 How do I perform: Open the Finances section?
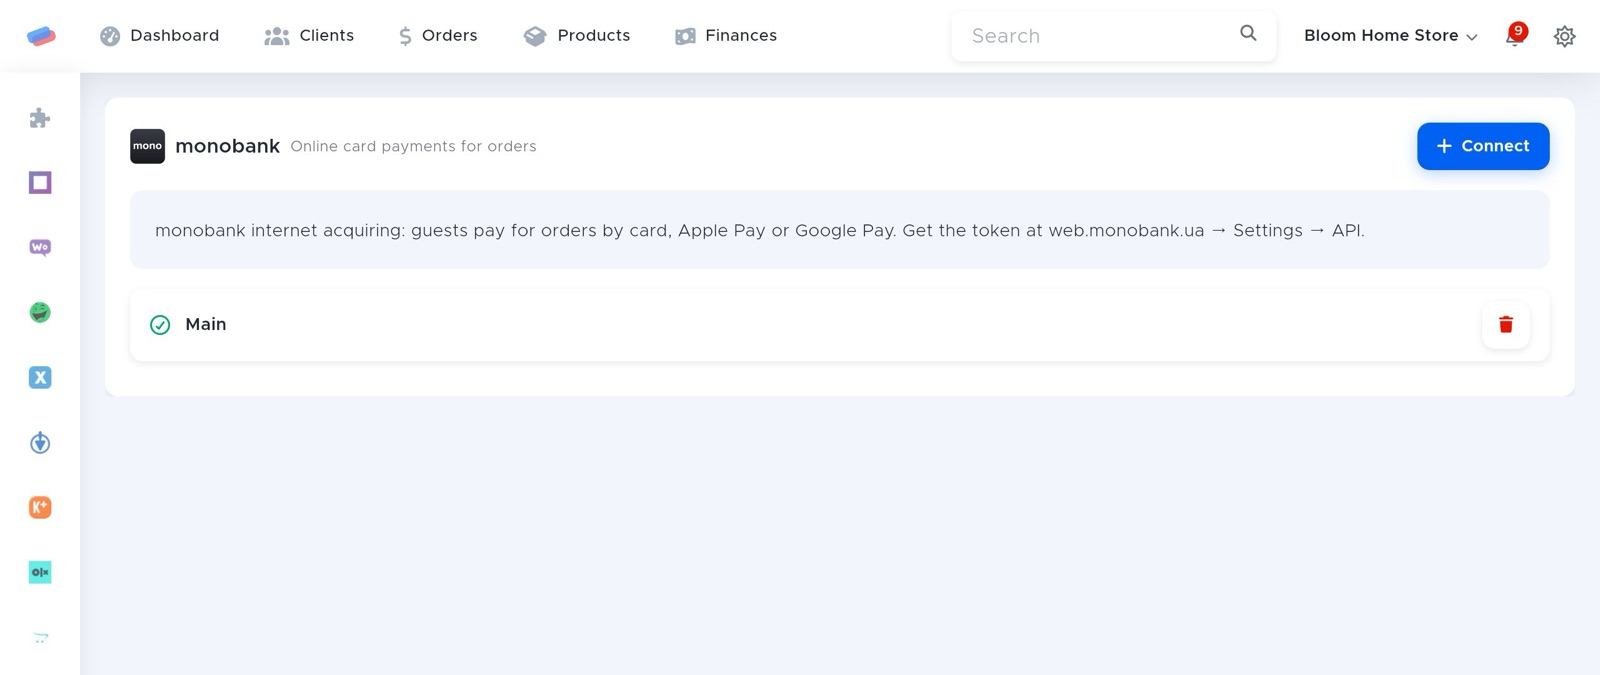click(726, 36)
